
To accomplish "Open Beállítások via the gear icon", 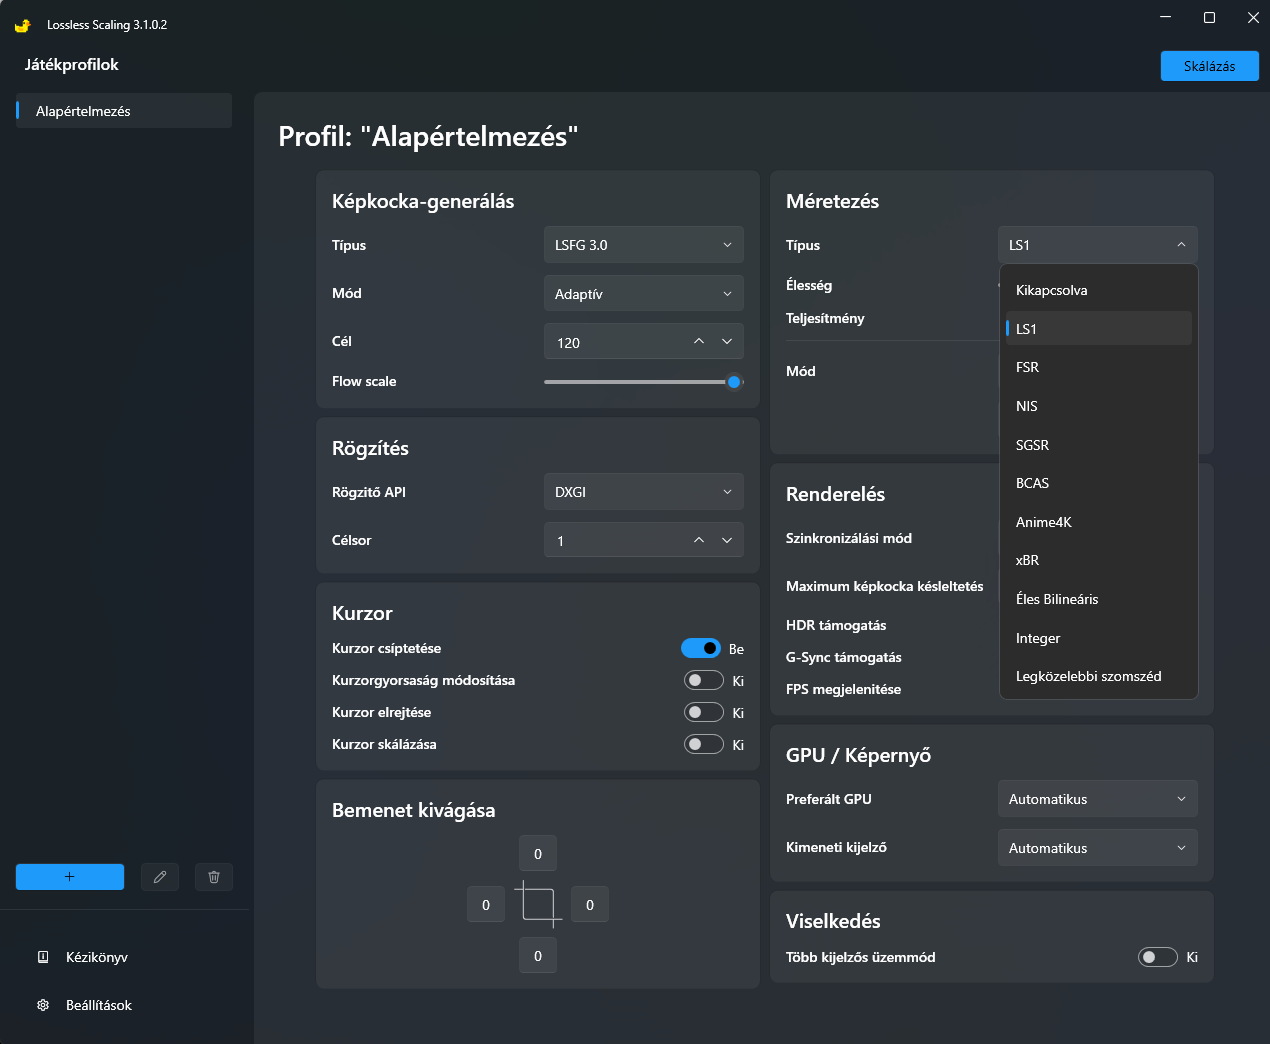I will [43, 1005].
